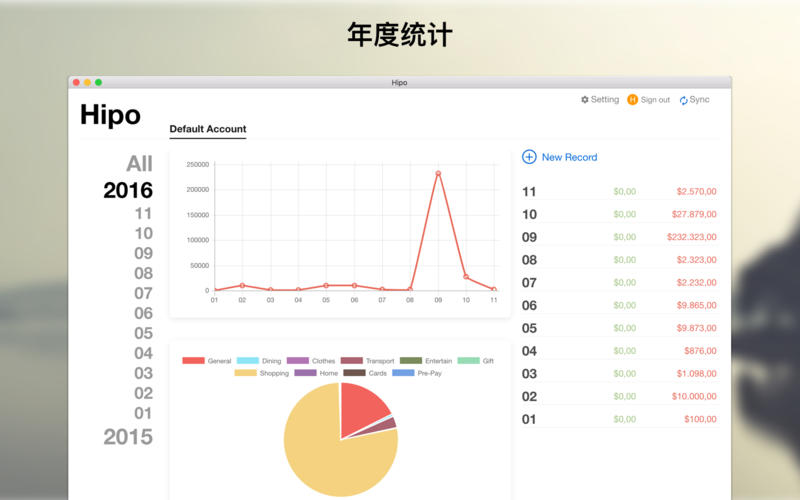Select month 08 in the sidebar
The height and width of the screenshot is (500, 800).
click(143, 273)
